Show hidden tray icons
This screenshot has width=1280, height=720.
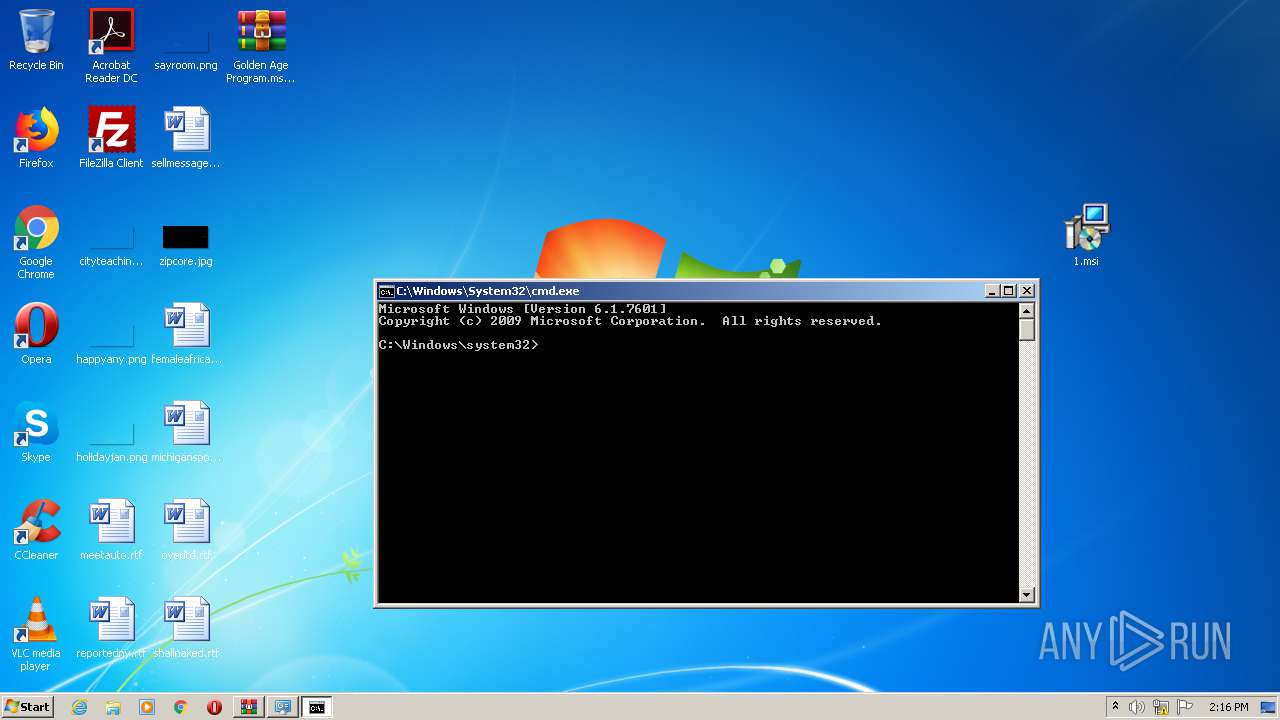click(x=1115, y=707)
